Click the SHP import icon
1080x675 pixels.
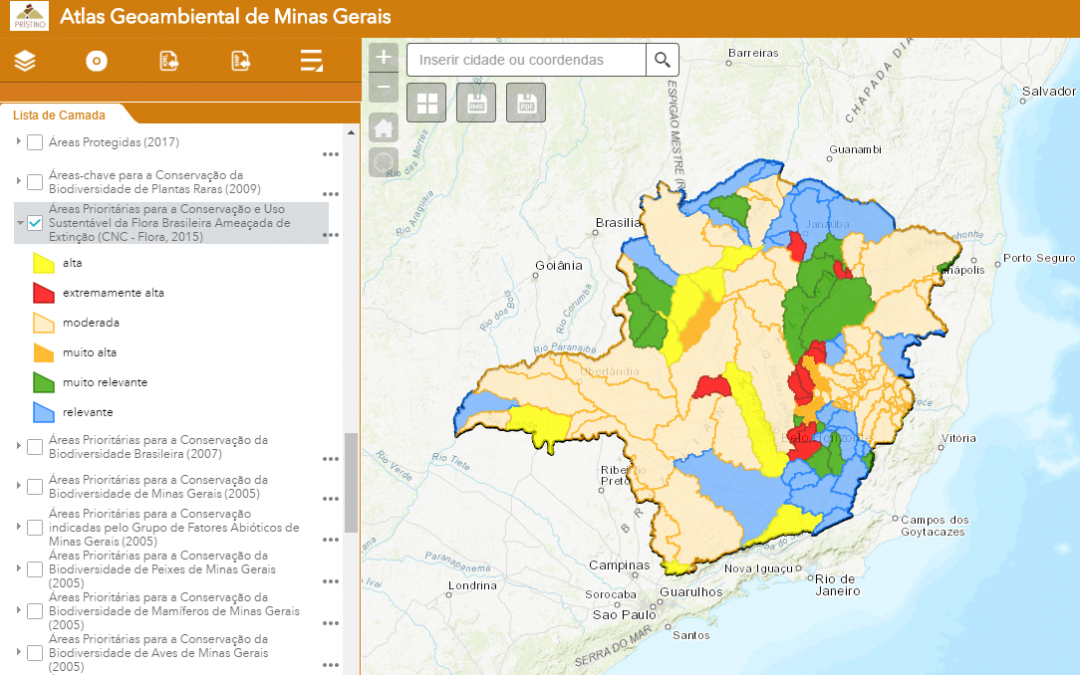tap(240, 61)
